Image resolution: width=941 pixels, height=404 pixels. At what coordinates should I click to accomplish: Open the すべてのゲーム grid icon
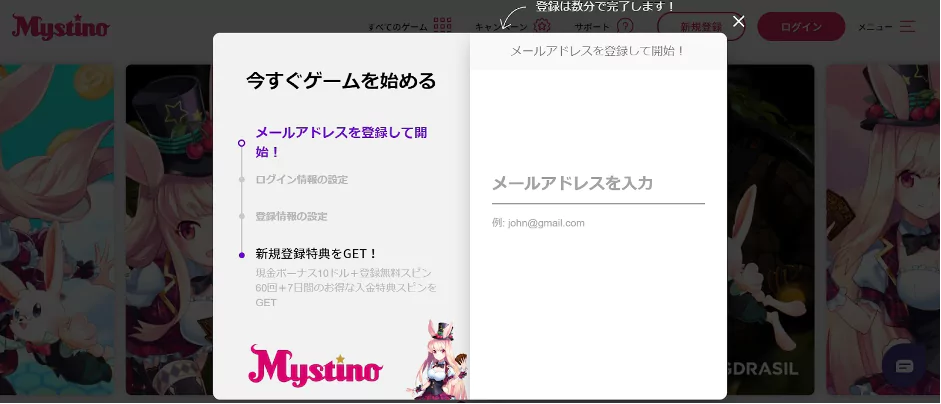pos(442,26)
